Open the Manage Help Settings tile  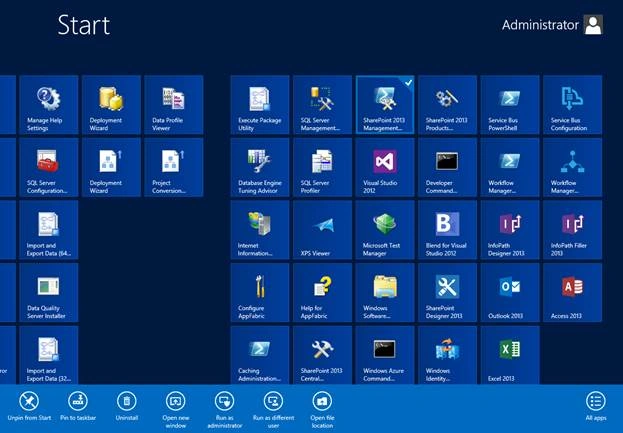pyautogui.click(x=49, y=105)
